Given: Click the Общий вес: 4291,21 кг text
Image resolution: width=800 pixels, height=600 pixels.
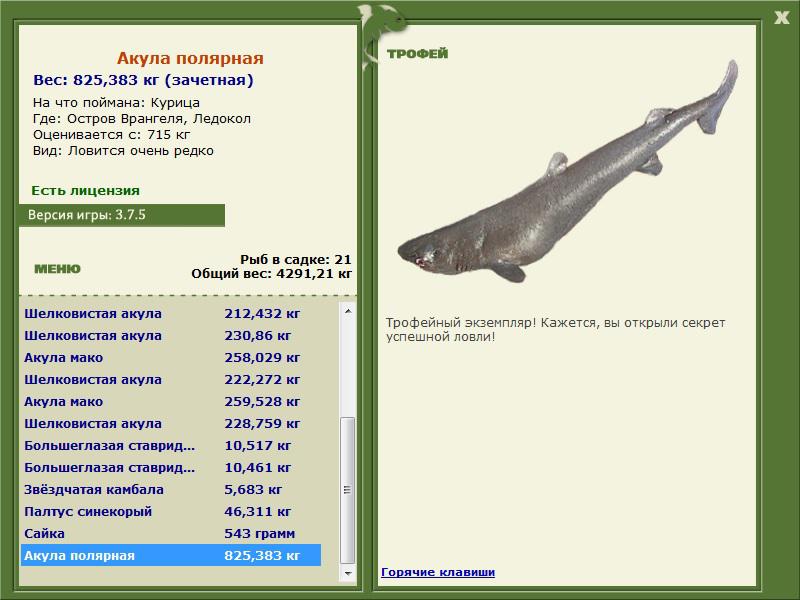Looking at the screenshot, I should point(271,273).
